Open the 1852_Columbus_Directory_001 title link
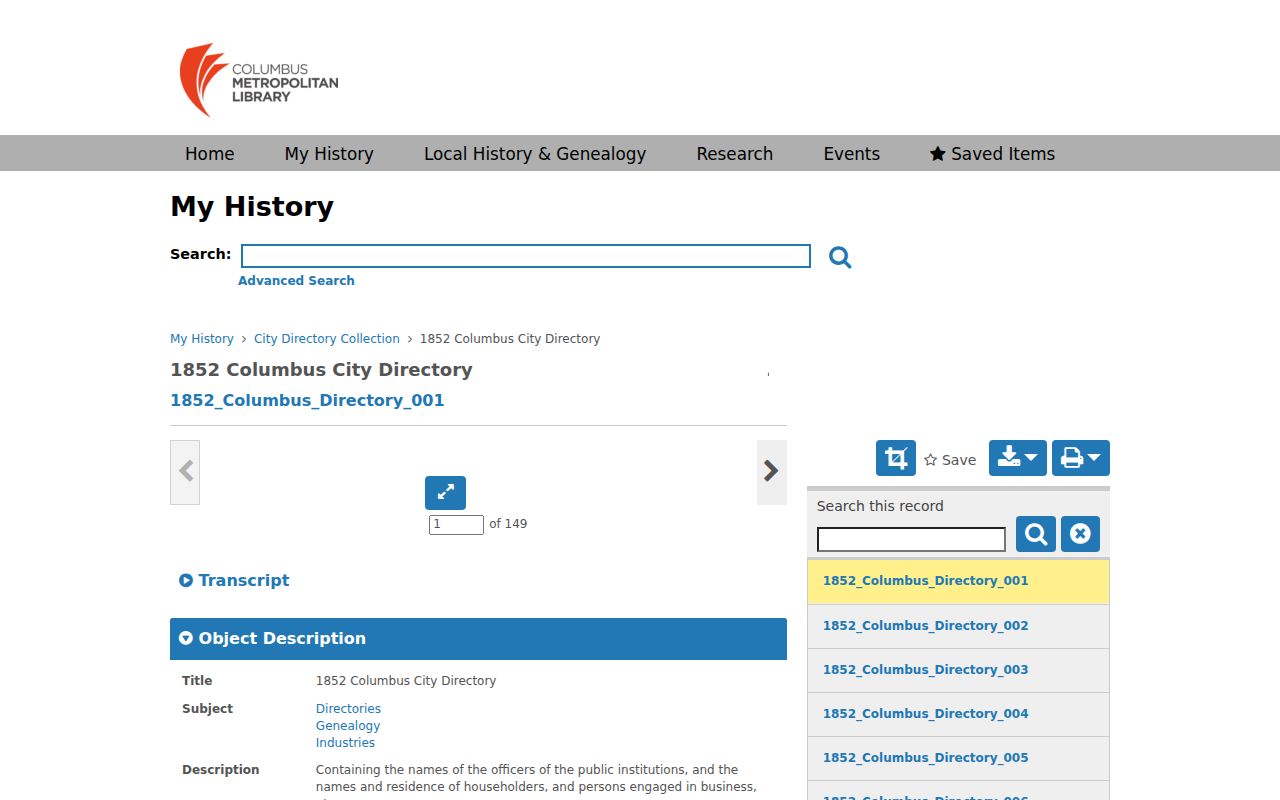 point(307,400)
